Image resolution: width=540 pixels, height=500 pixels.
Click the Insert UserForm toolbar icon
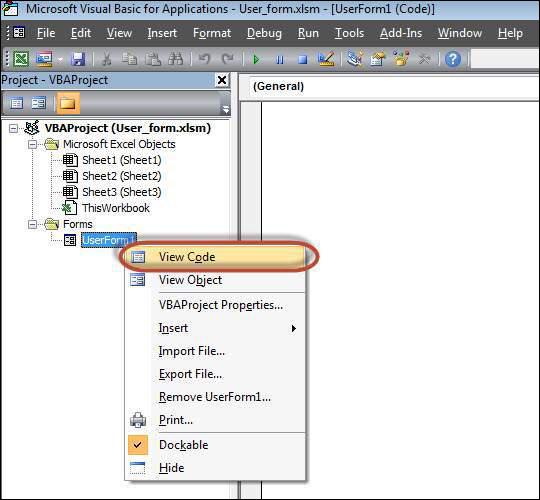coord(44,59)
